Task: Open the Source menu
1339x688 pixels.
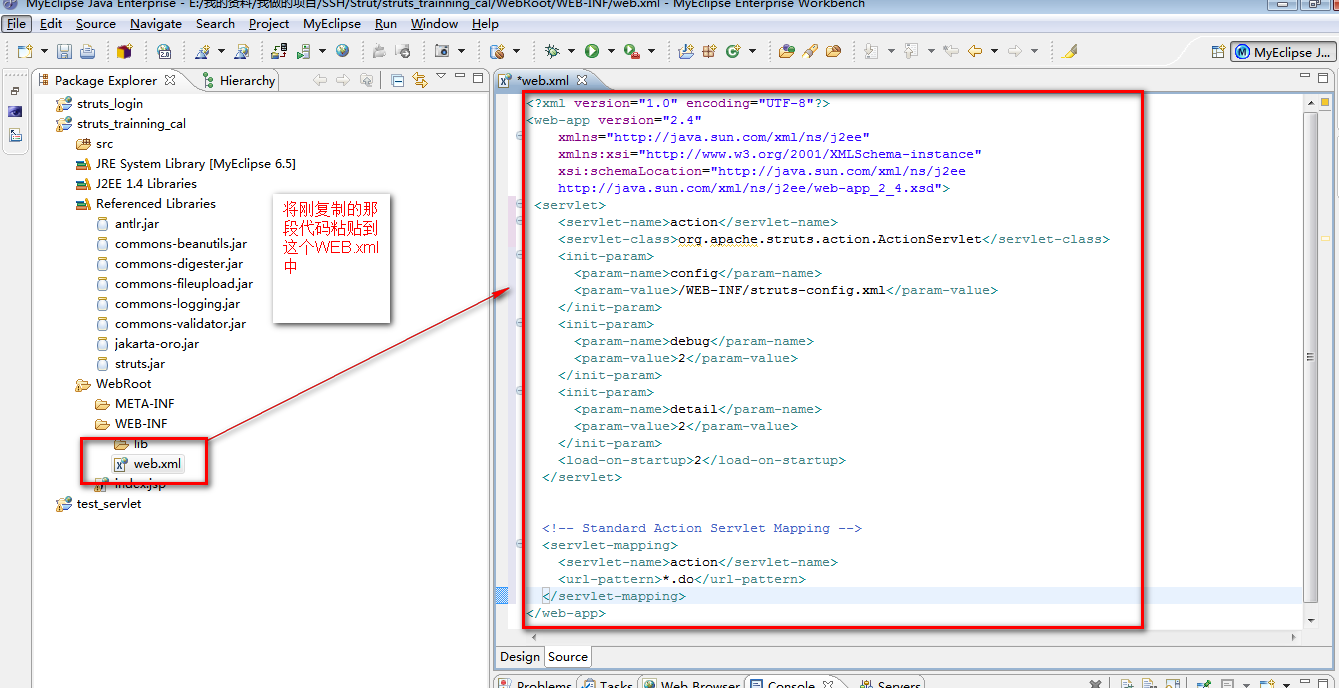Action: 96,23
